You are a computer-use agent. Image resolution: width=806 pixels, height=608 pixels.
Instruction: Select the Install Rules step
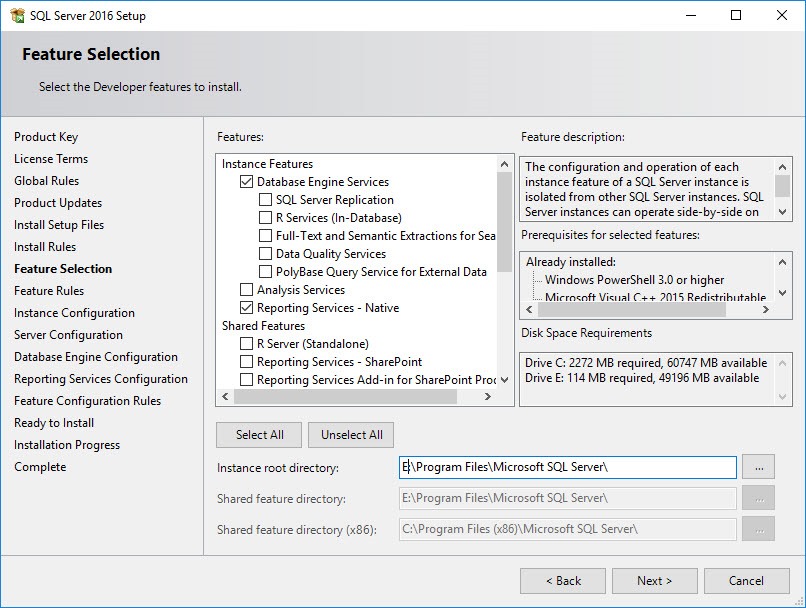pos(45,247)
